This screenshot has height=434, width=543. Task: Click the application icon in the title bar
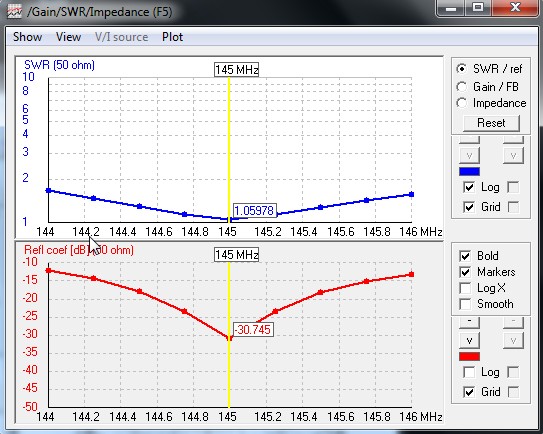point(14,12)
